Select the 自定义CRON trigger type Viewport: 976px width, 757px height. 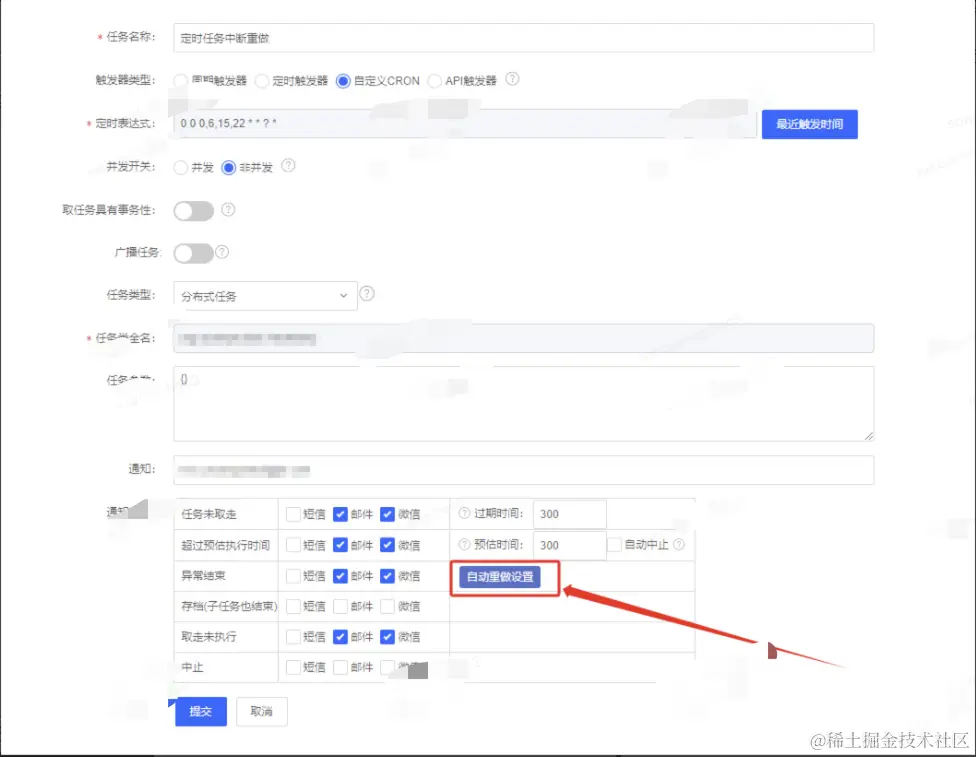[x=343, y=81]
